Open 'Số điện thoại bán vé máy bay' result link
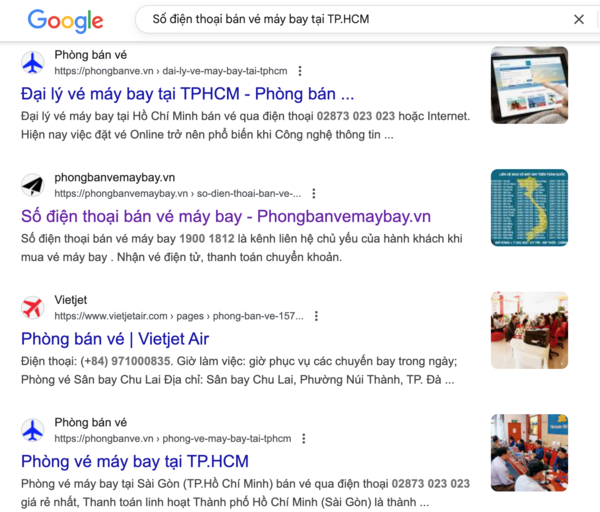The height and width of the screenshot is (512, 600). 226,217
